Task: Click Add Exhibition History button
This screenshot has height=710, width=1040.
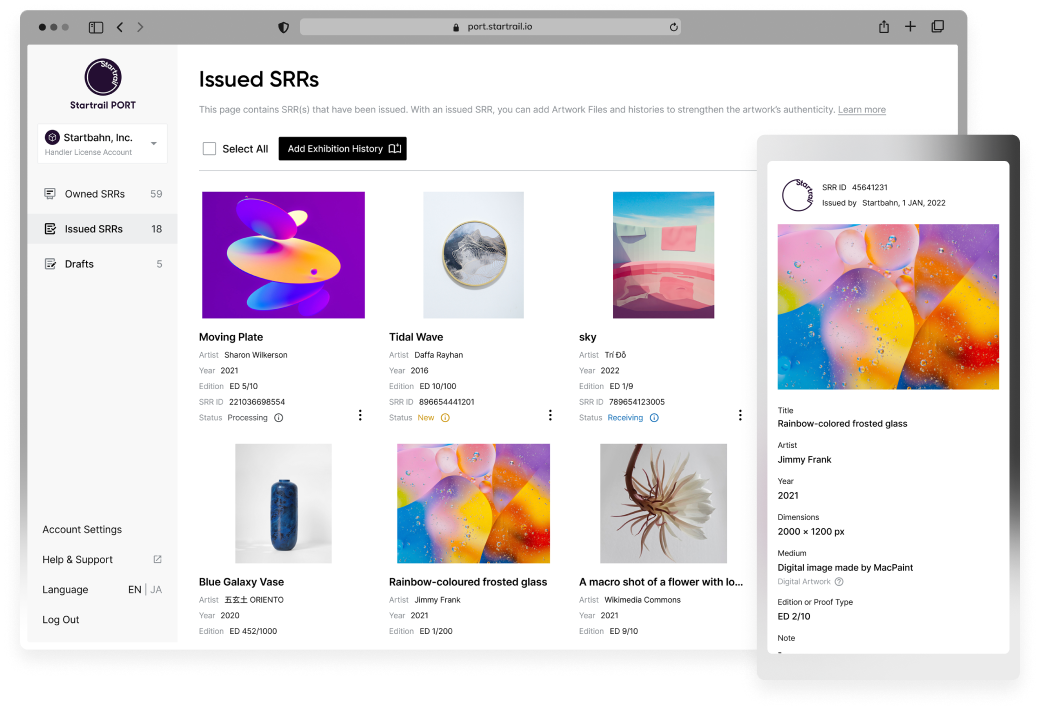Action: point(343,149)
